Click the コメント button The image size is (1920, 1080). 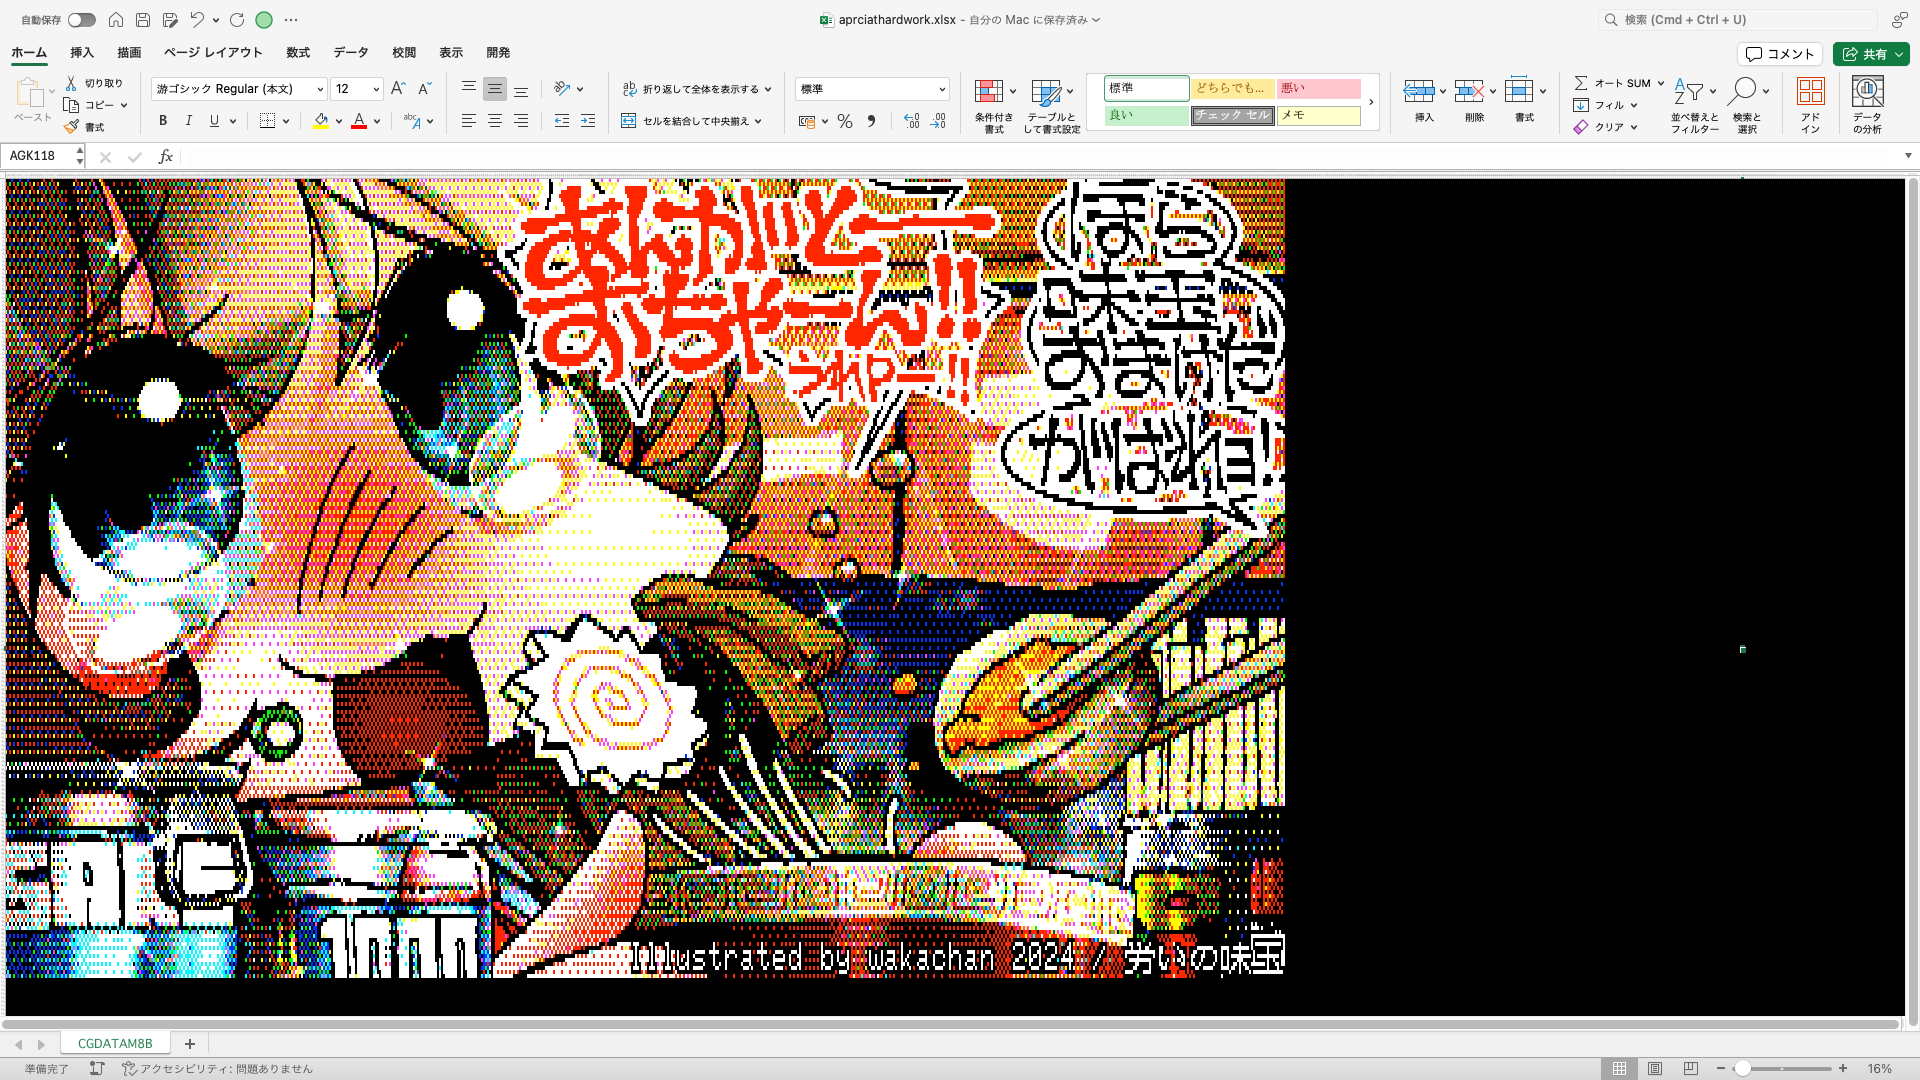point(1780,54)
